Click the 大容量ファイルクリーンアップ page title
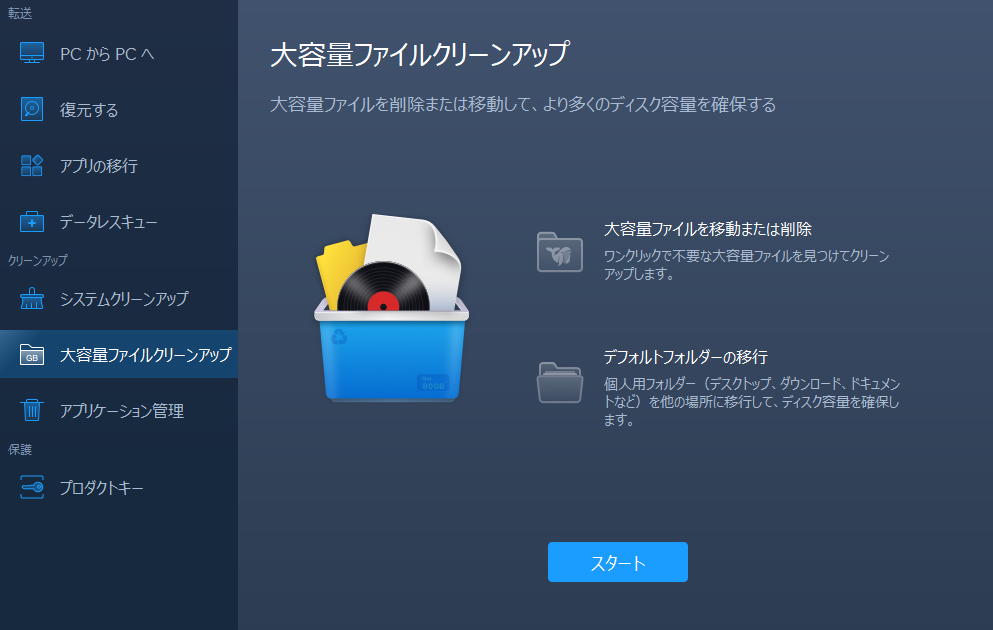This screenshot has height=630, width=993. (419, 54)
